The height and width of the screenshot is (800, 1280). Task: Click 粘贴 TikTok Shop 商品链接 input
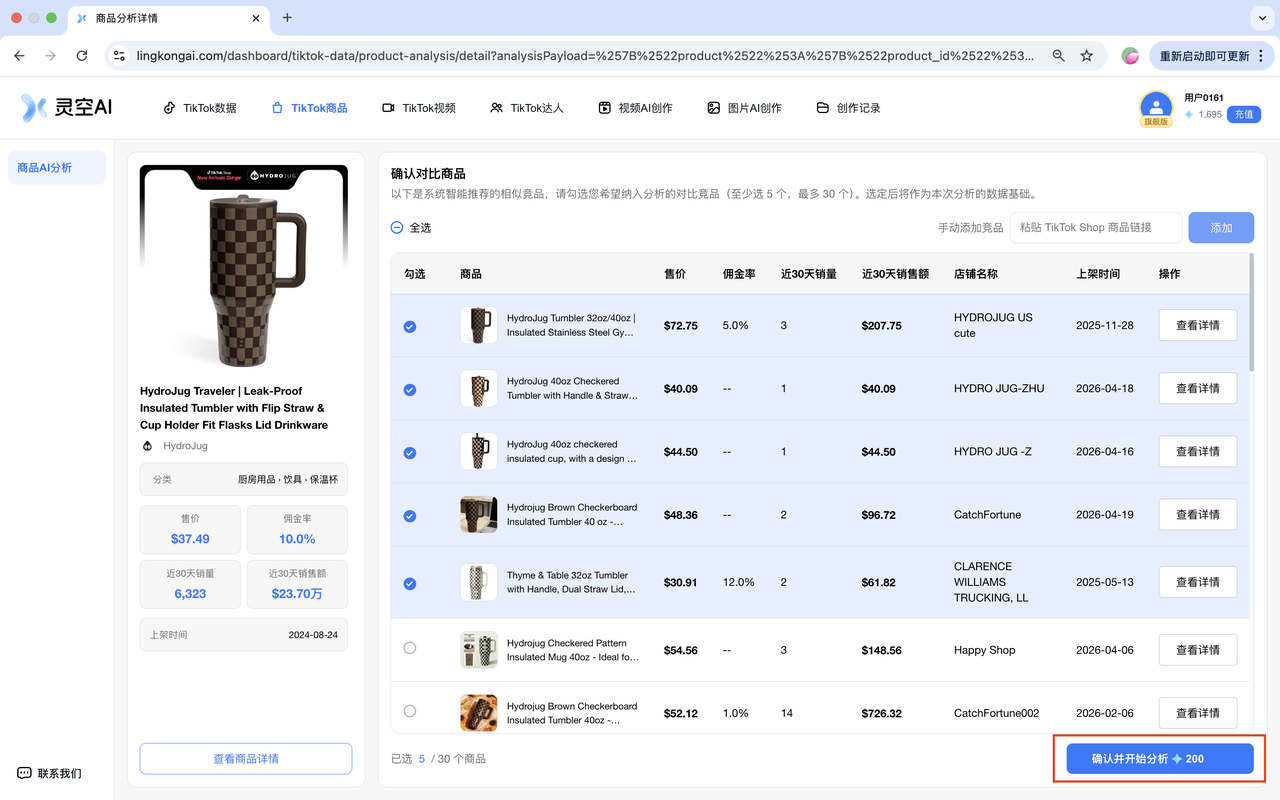coord(1096,228)
